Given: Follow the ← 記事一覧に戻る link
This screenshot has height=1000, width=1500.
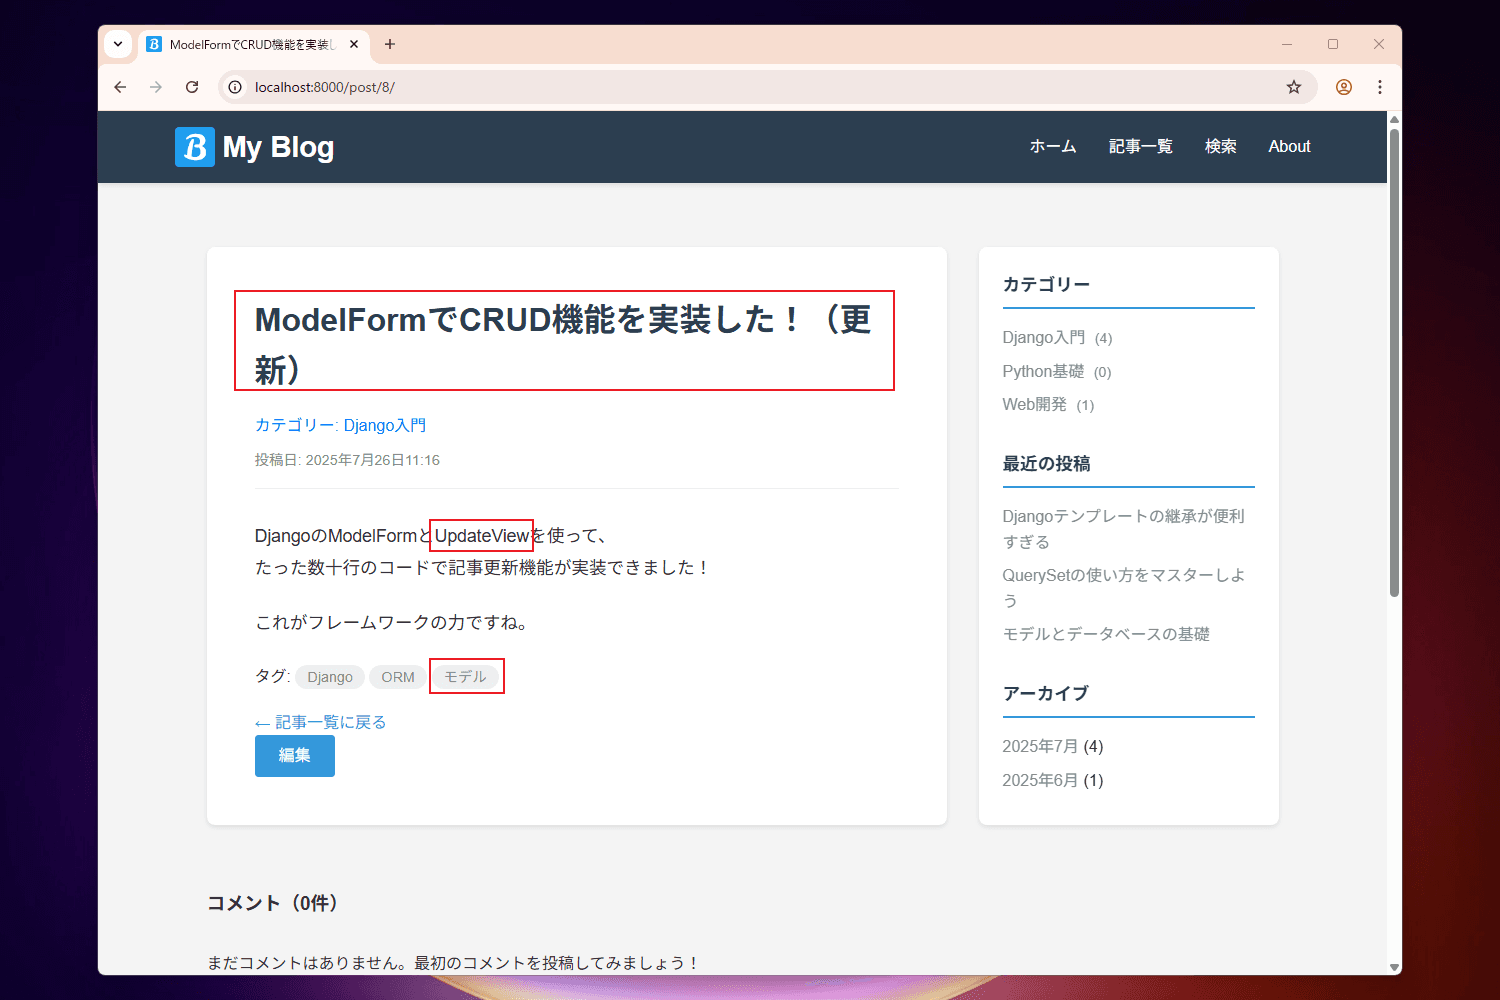Looking at the screenshot, I should click(x=320, y=722).
